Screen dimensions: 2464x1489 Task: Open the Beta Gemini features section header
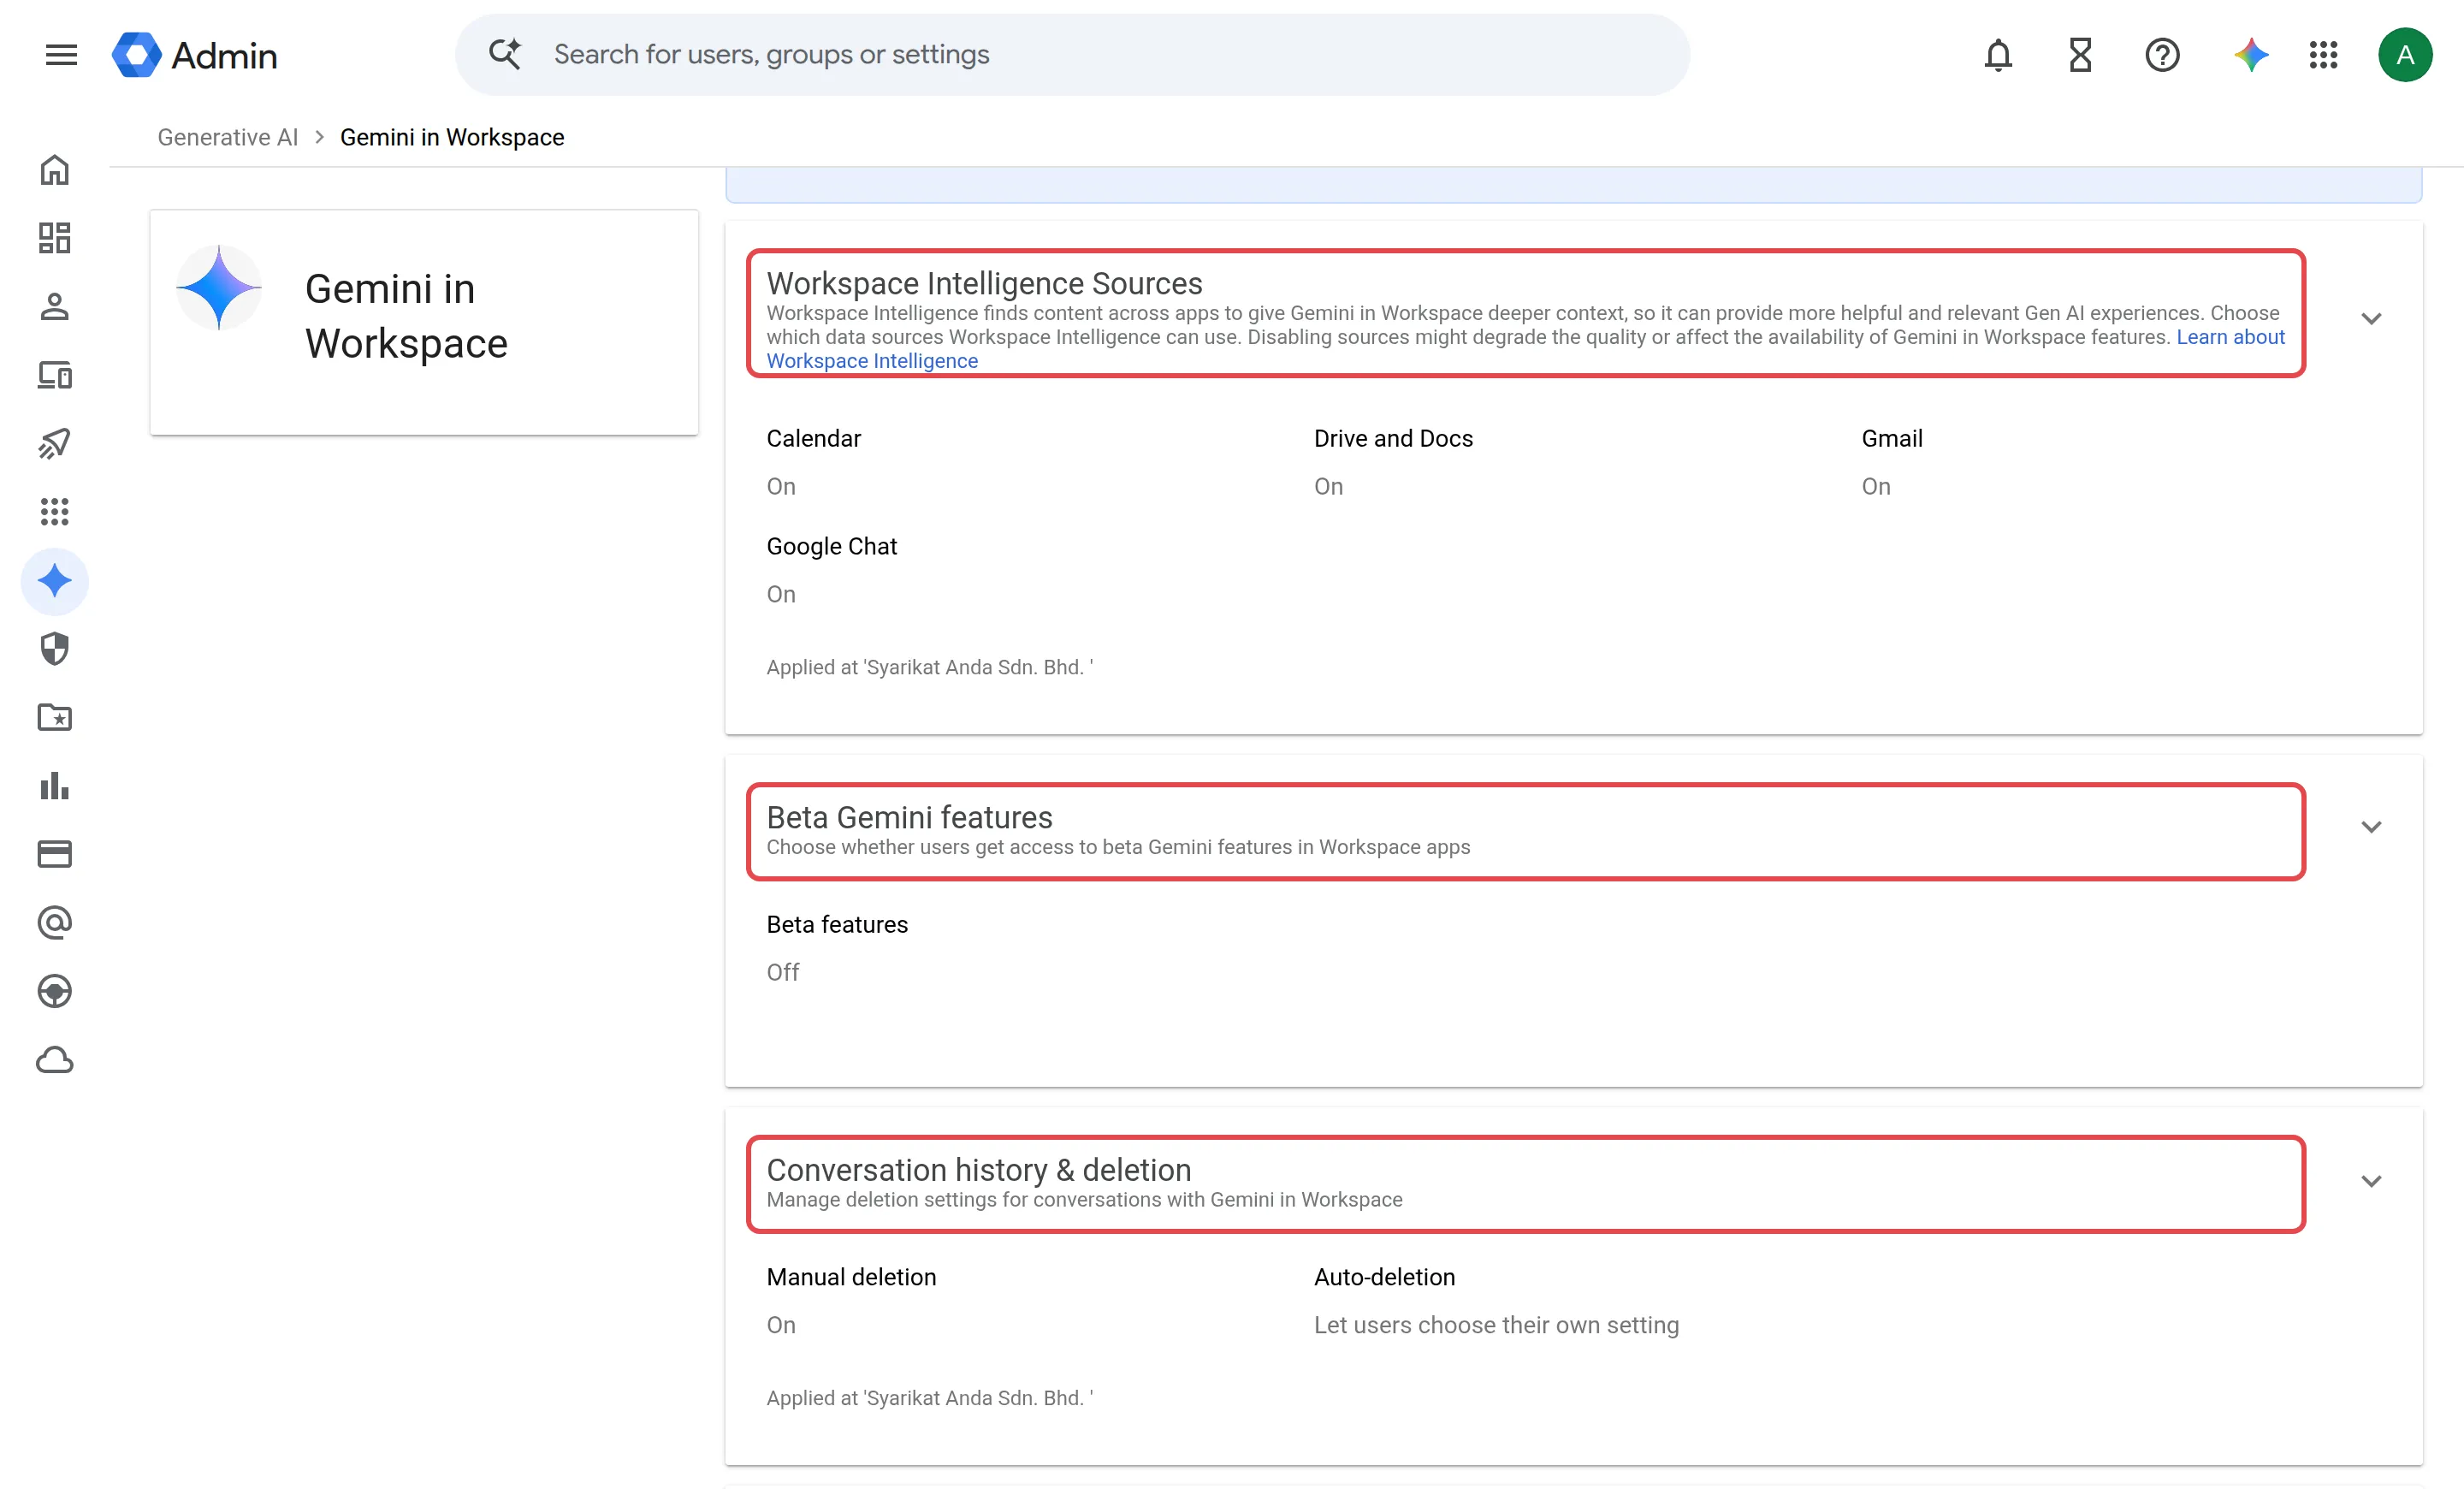(1526, 831)
